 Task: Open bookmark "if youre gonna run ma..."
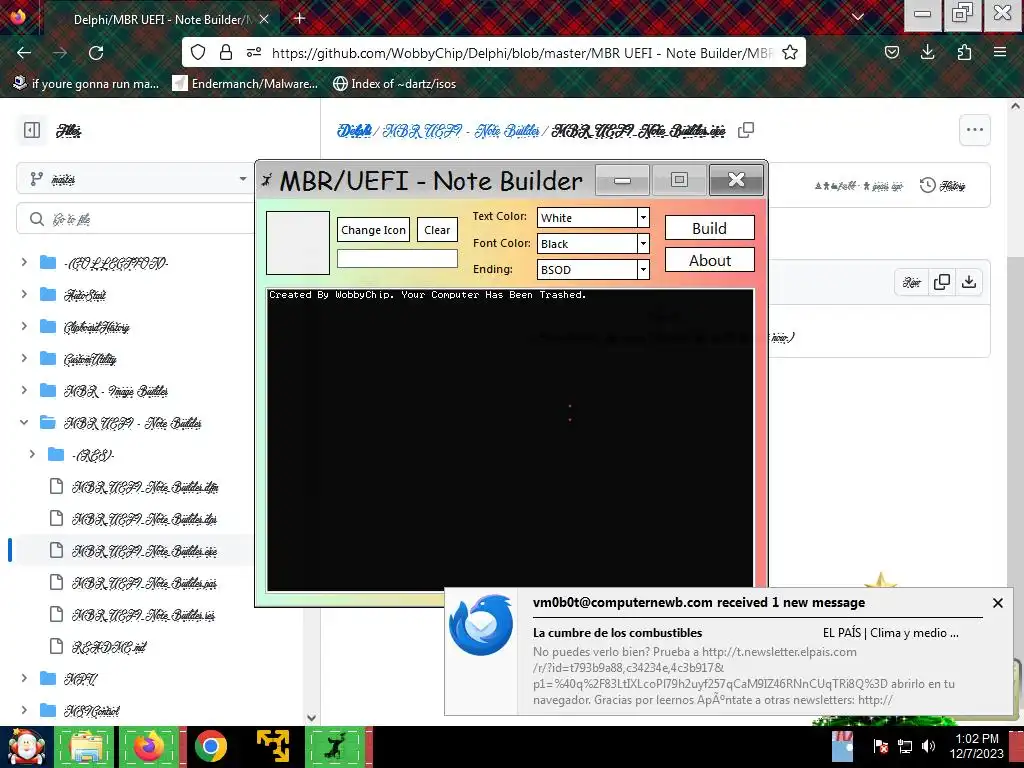86,84
